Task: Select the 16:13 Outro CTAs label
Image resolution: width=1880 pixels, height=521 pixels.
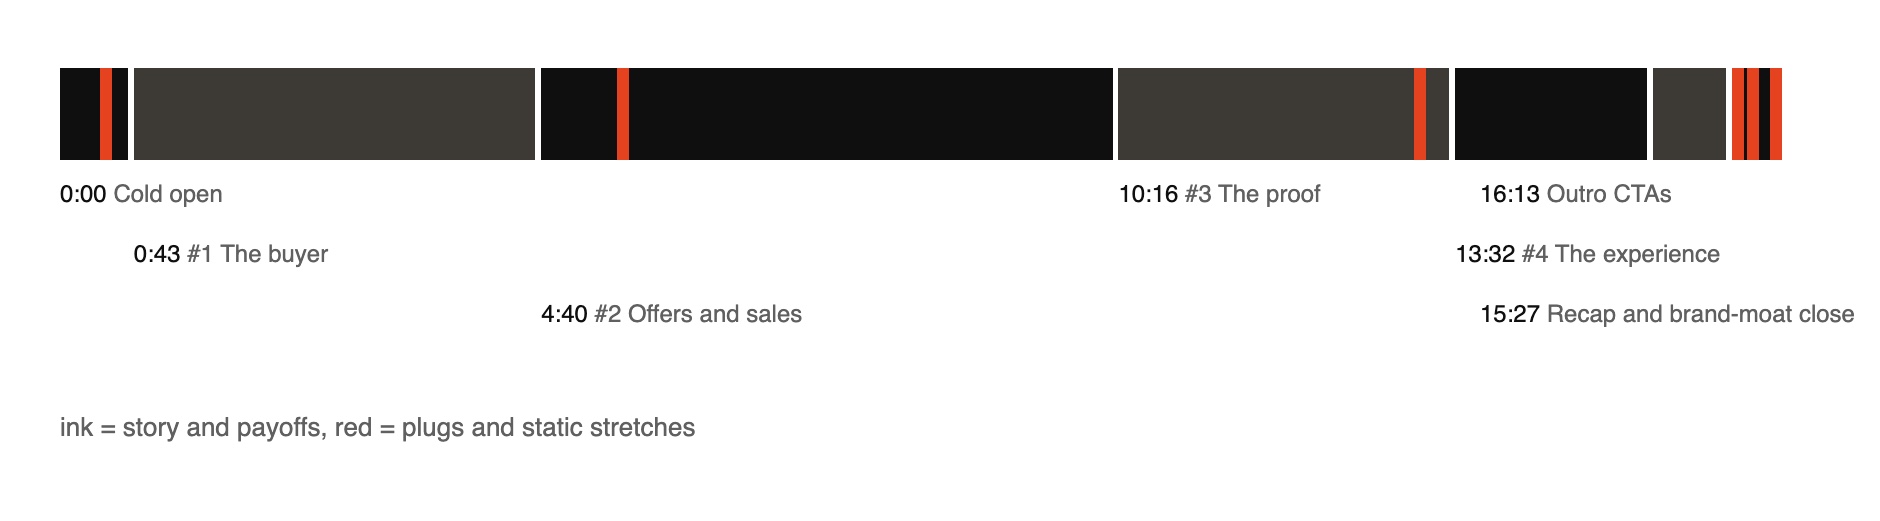Action: pos(1576,194)
